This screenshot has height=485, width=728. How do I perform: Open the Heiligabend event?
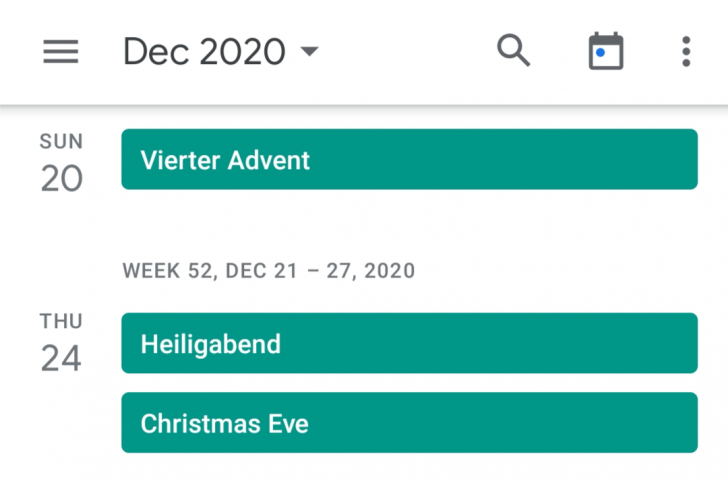tap(410, 343)
